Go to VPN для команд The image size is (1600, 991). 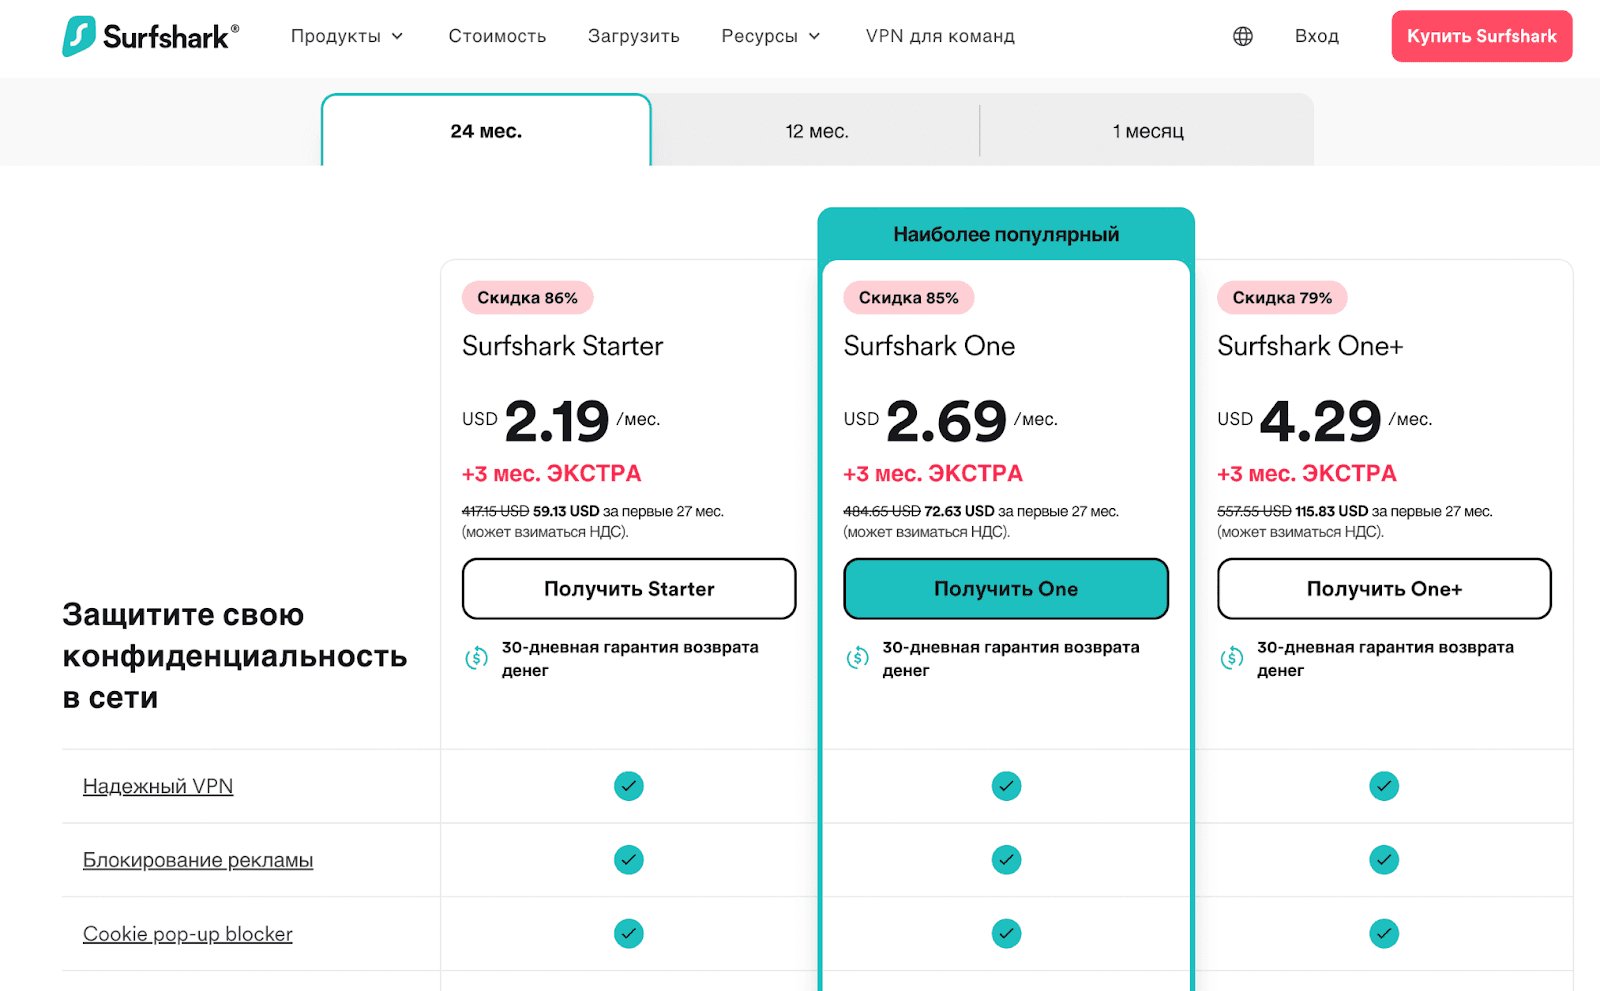pyautogui.click(x=940, y=36)
